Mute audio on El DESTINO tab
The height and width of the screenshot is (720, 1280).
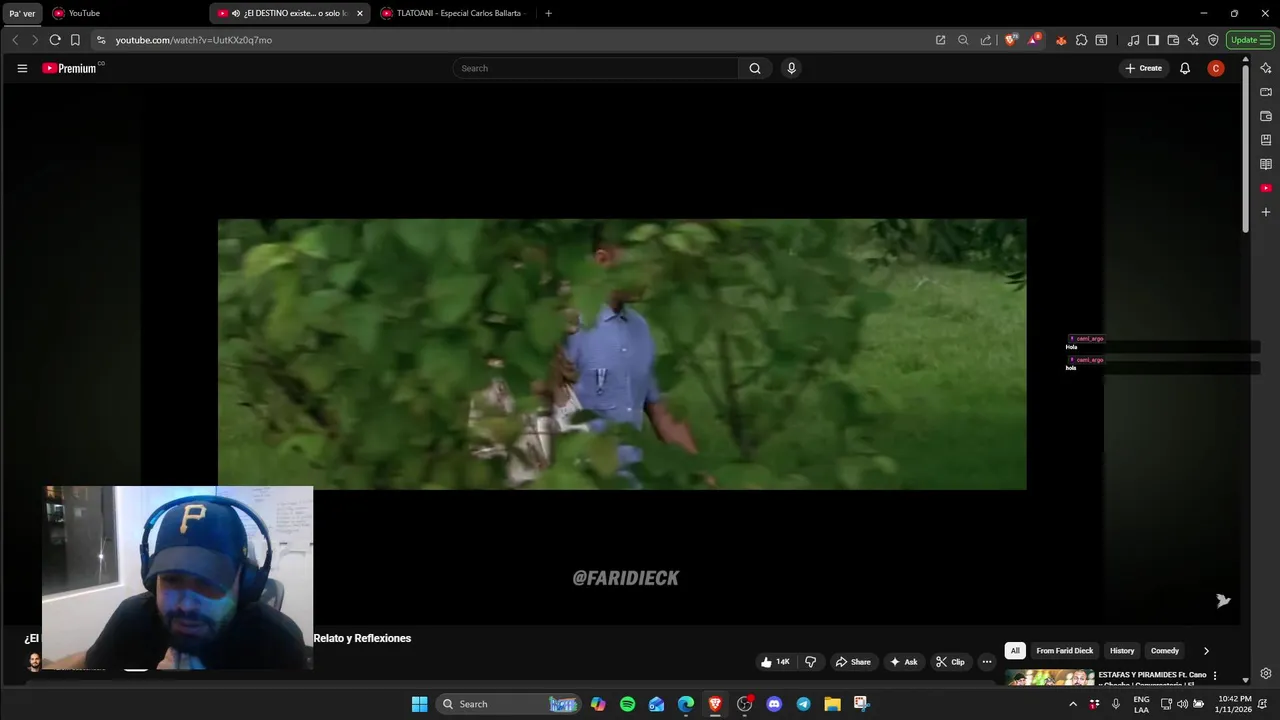(236, 13)
